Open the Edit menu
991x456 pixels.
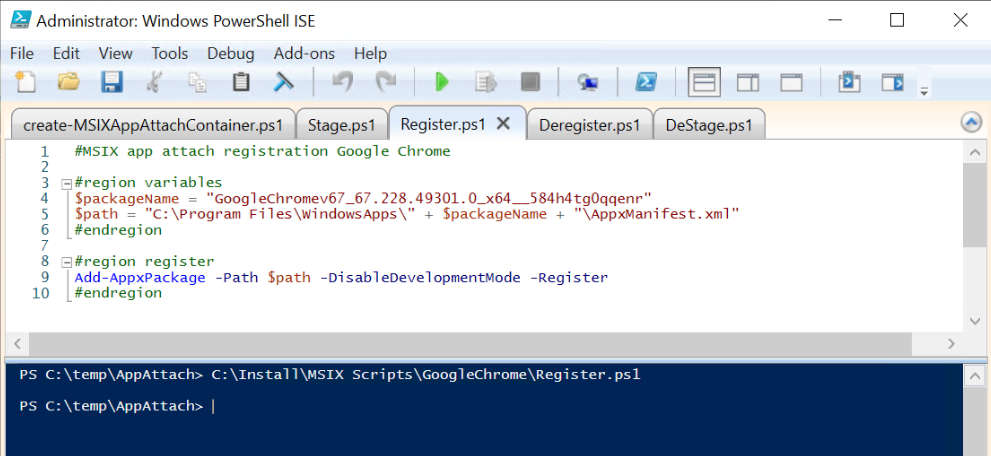tap(66, 54)
